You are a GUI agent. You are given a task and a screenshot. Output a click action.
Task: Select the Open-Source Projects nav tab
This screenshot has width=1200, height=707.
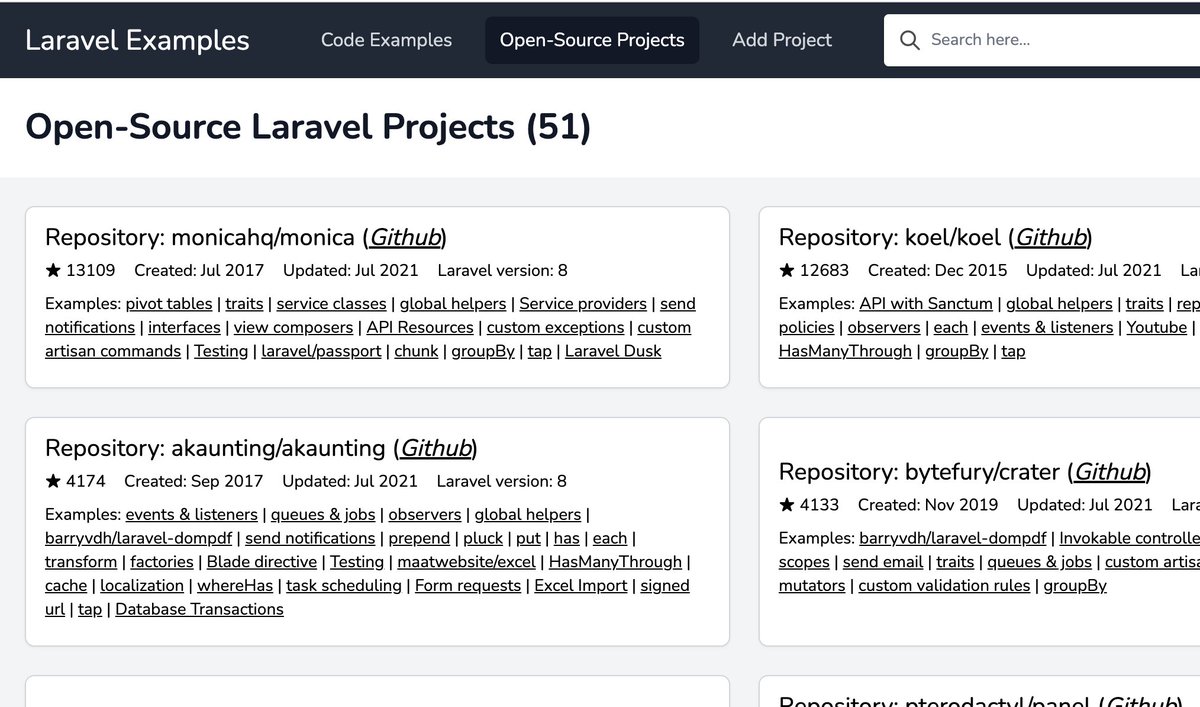pyautogui.click(x=592, y=40)
